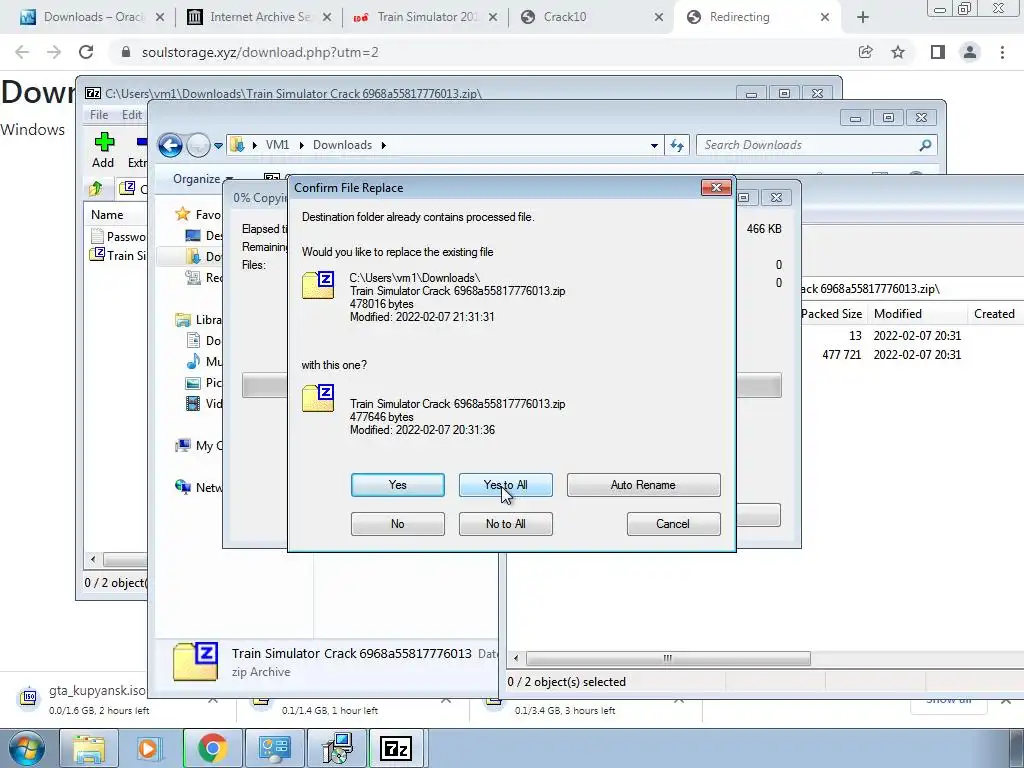The image size is (1024, 768).
Task: Click Created column header
Action: coord(995,313)
